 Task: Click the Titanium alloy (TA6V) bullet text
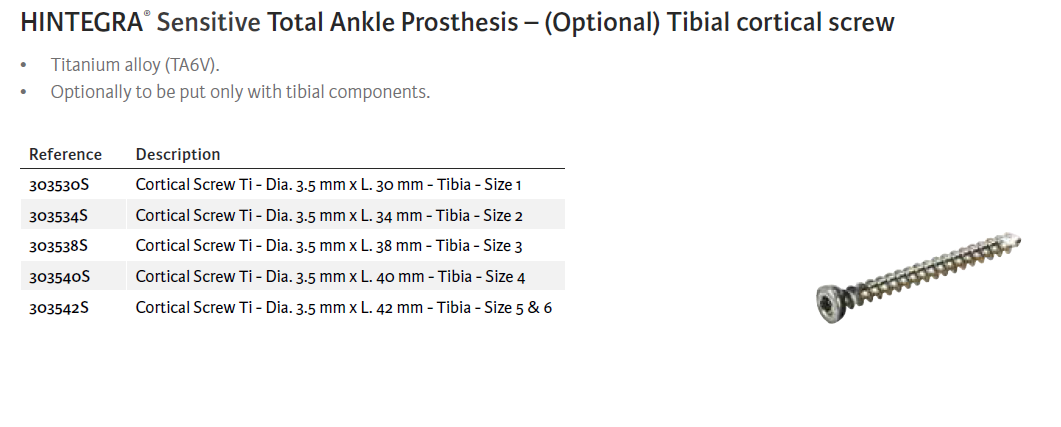click(x=134, y=65)
